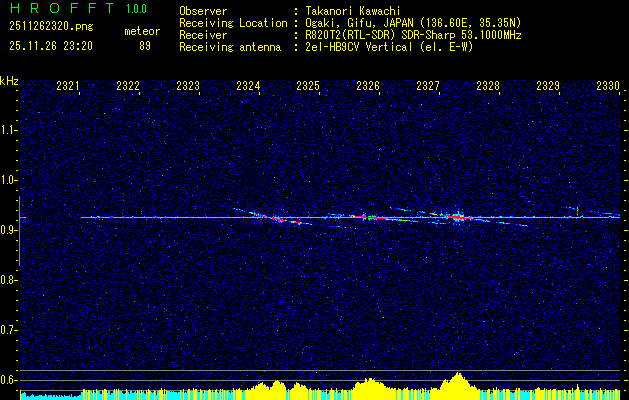
Task: Click the date stamp 25.11.26 23:20
Action: (x=51, y=46)
